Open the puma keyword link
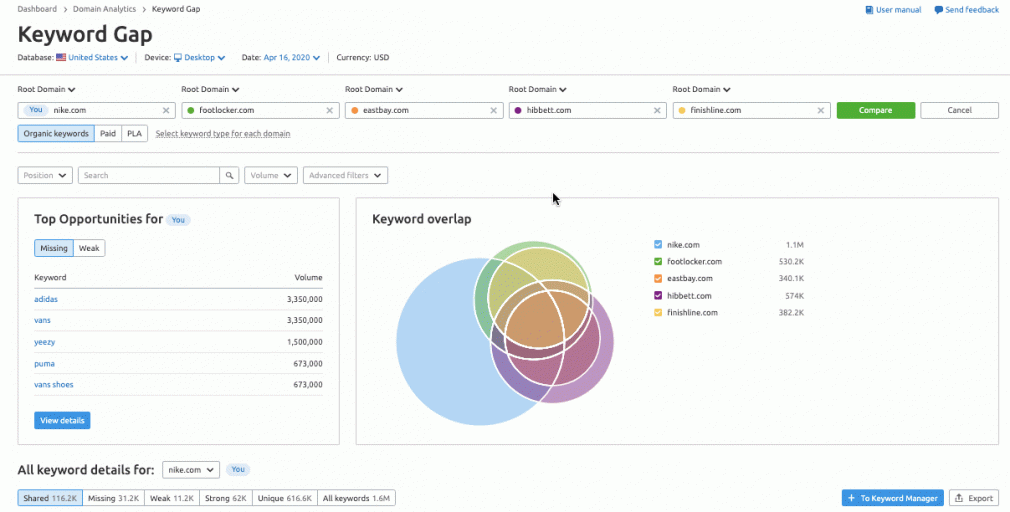The height and width of the screenshot is (512, 1010). pos(44,364)
